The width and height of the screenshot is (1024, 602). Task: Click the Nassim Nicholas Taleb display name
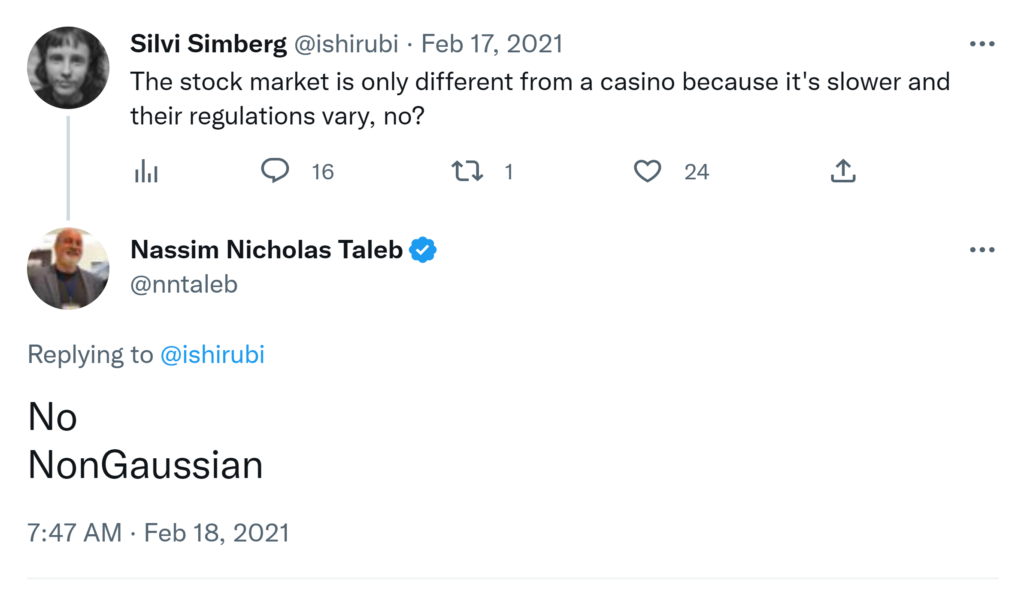(x=266, y=250)
